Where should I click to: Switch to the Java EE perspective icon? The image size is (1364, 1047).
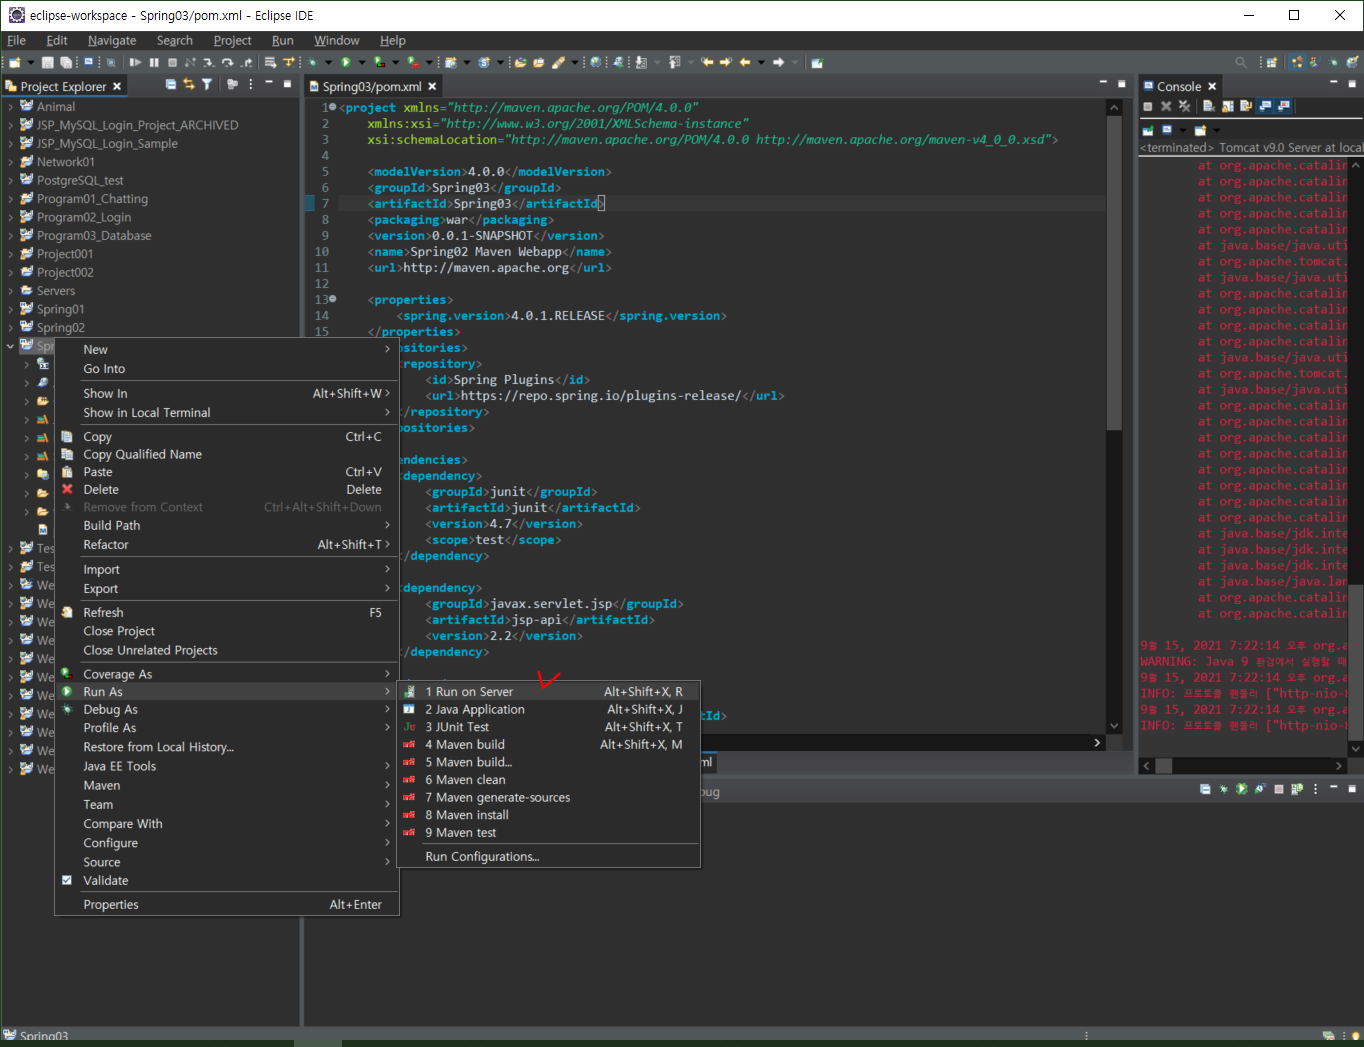(x=1297, y=62)
